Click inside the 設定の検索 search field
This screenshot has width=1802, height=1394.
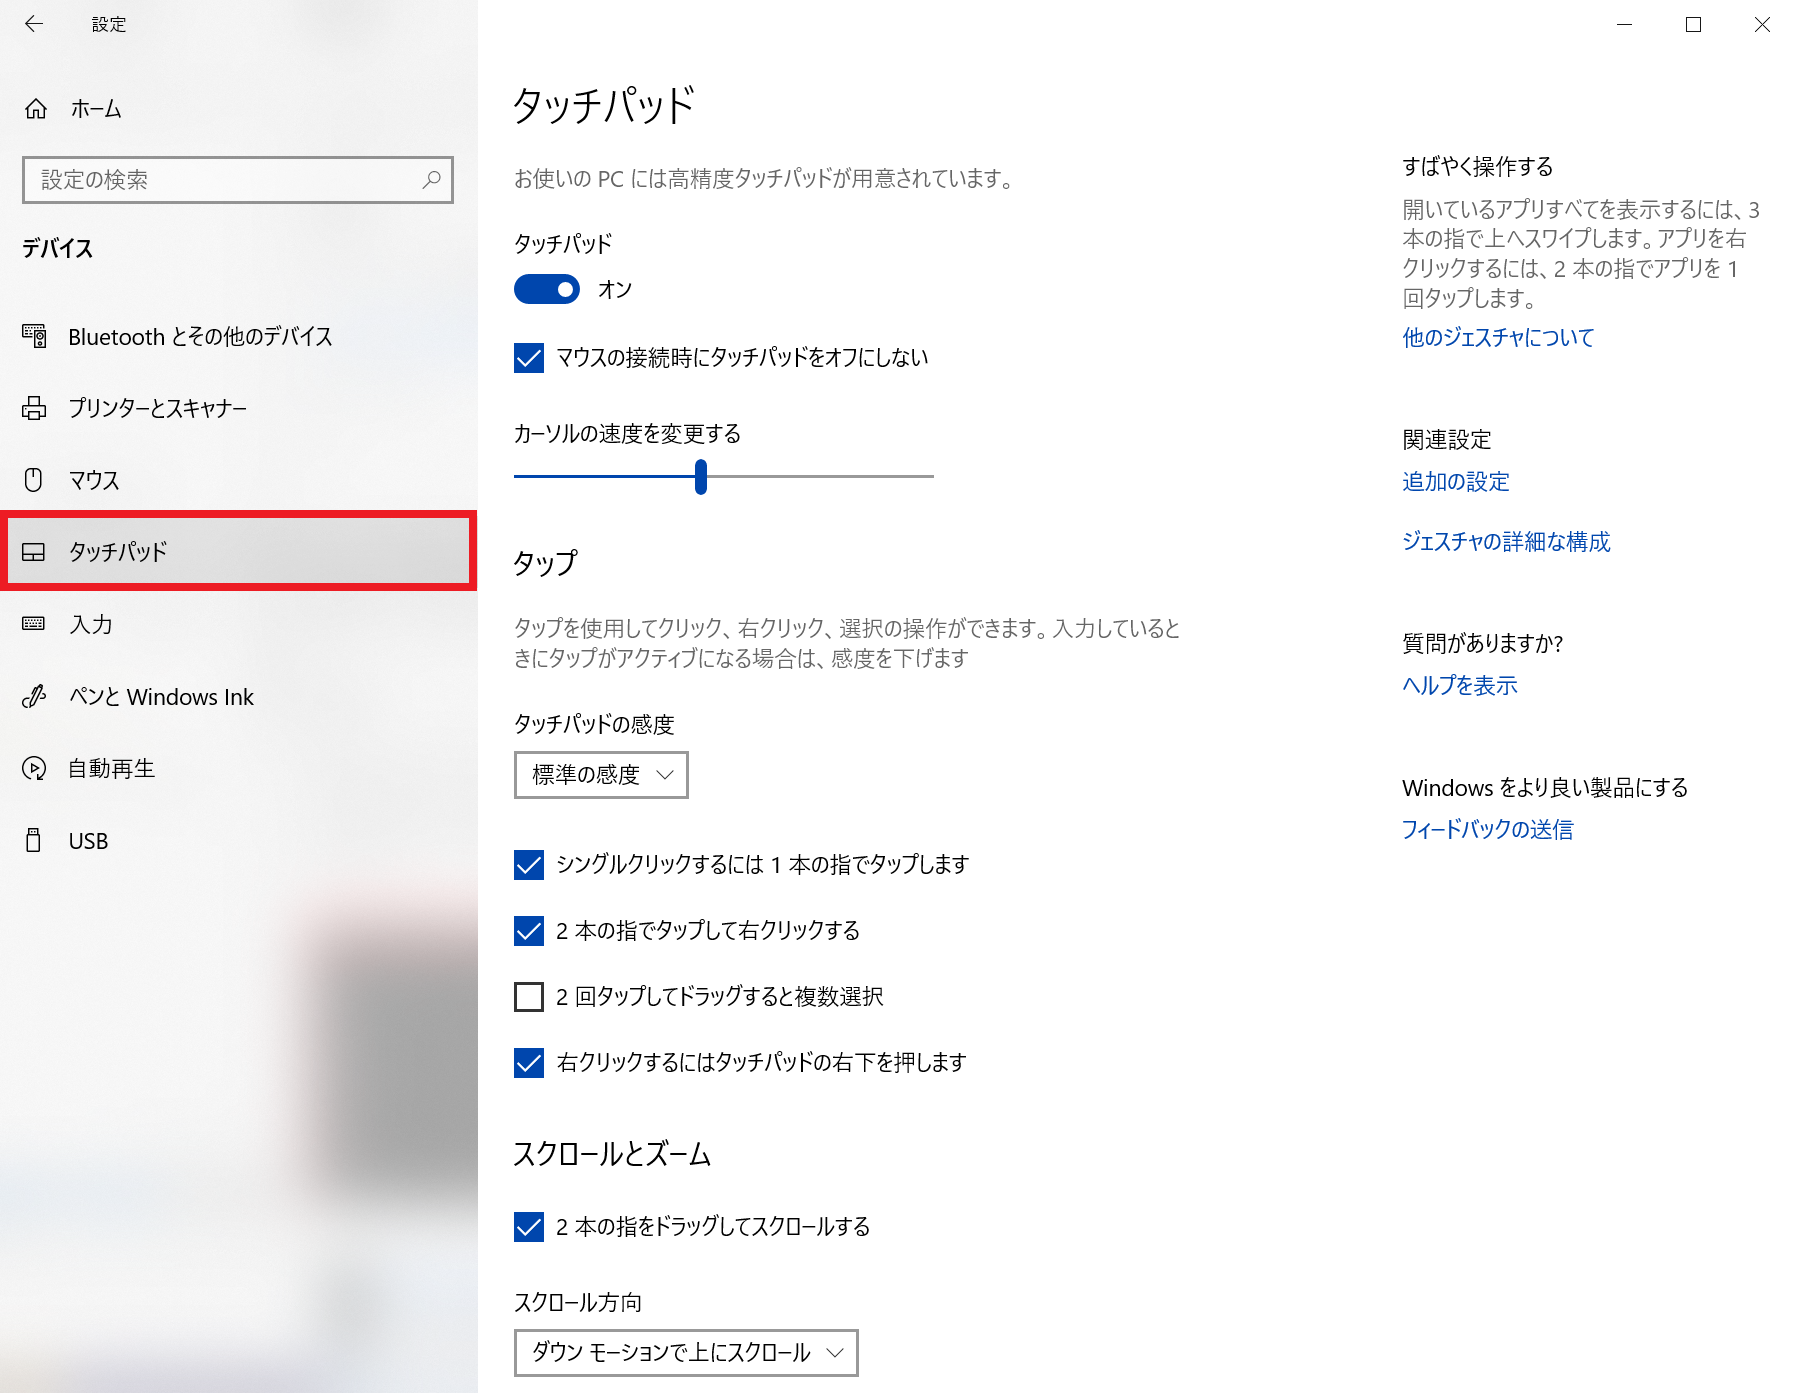238,180
